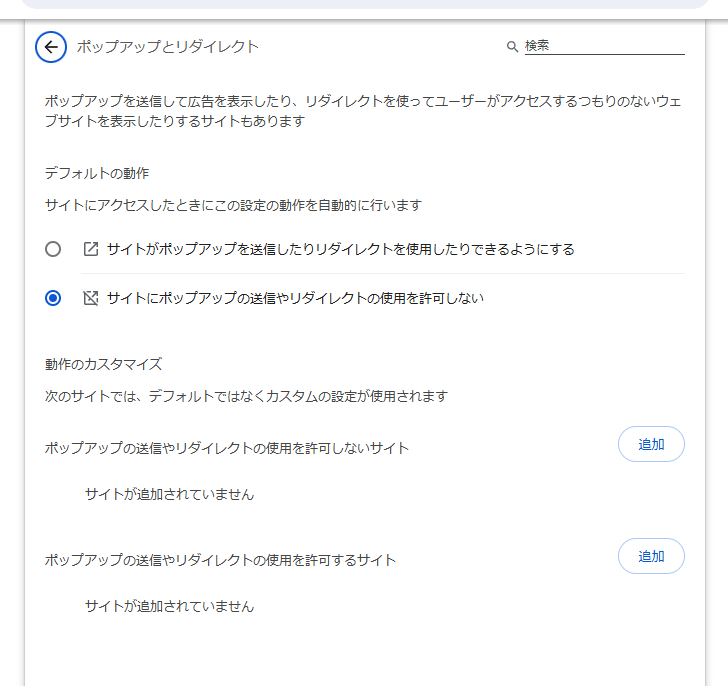Image resolution: width=728 pixels, height=686 pixels.
Task: Click the 動作のカスタマイズ section heading
Action: point(104,364)
